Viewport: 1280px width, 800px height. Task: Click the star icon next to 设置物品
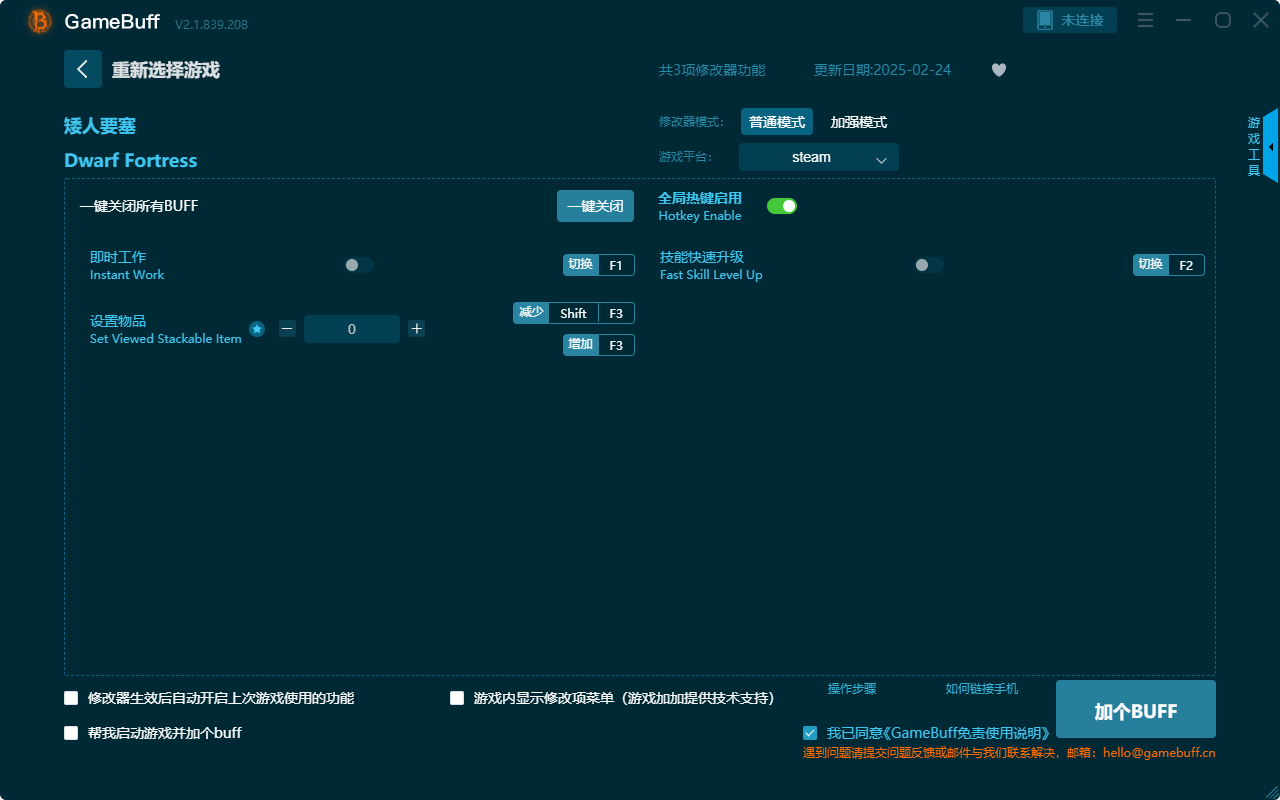point(257,328)
